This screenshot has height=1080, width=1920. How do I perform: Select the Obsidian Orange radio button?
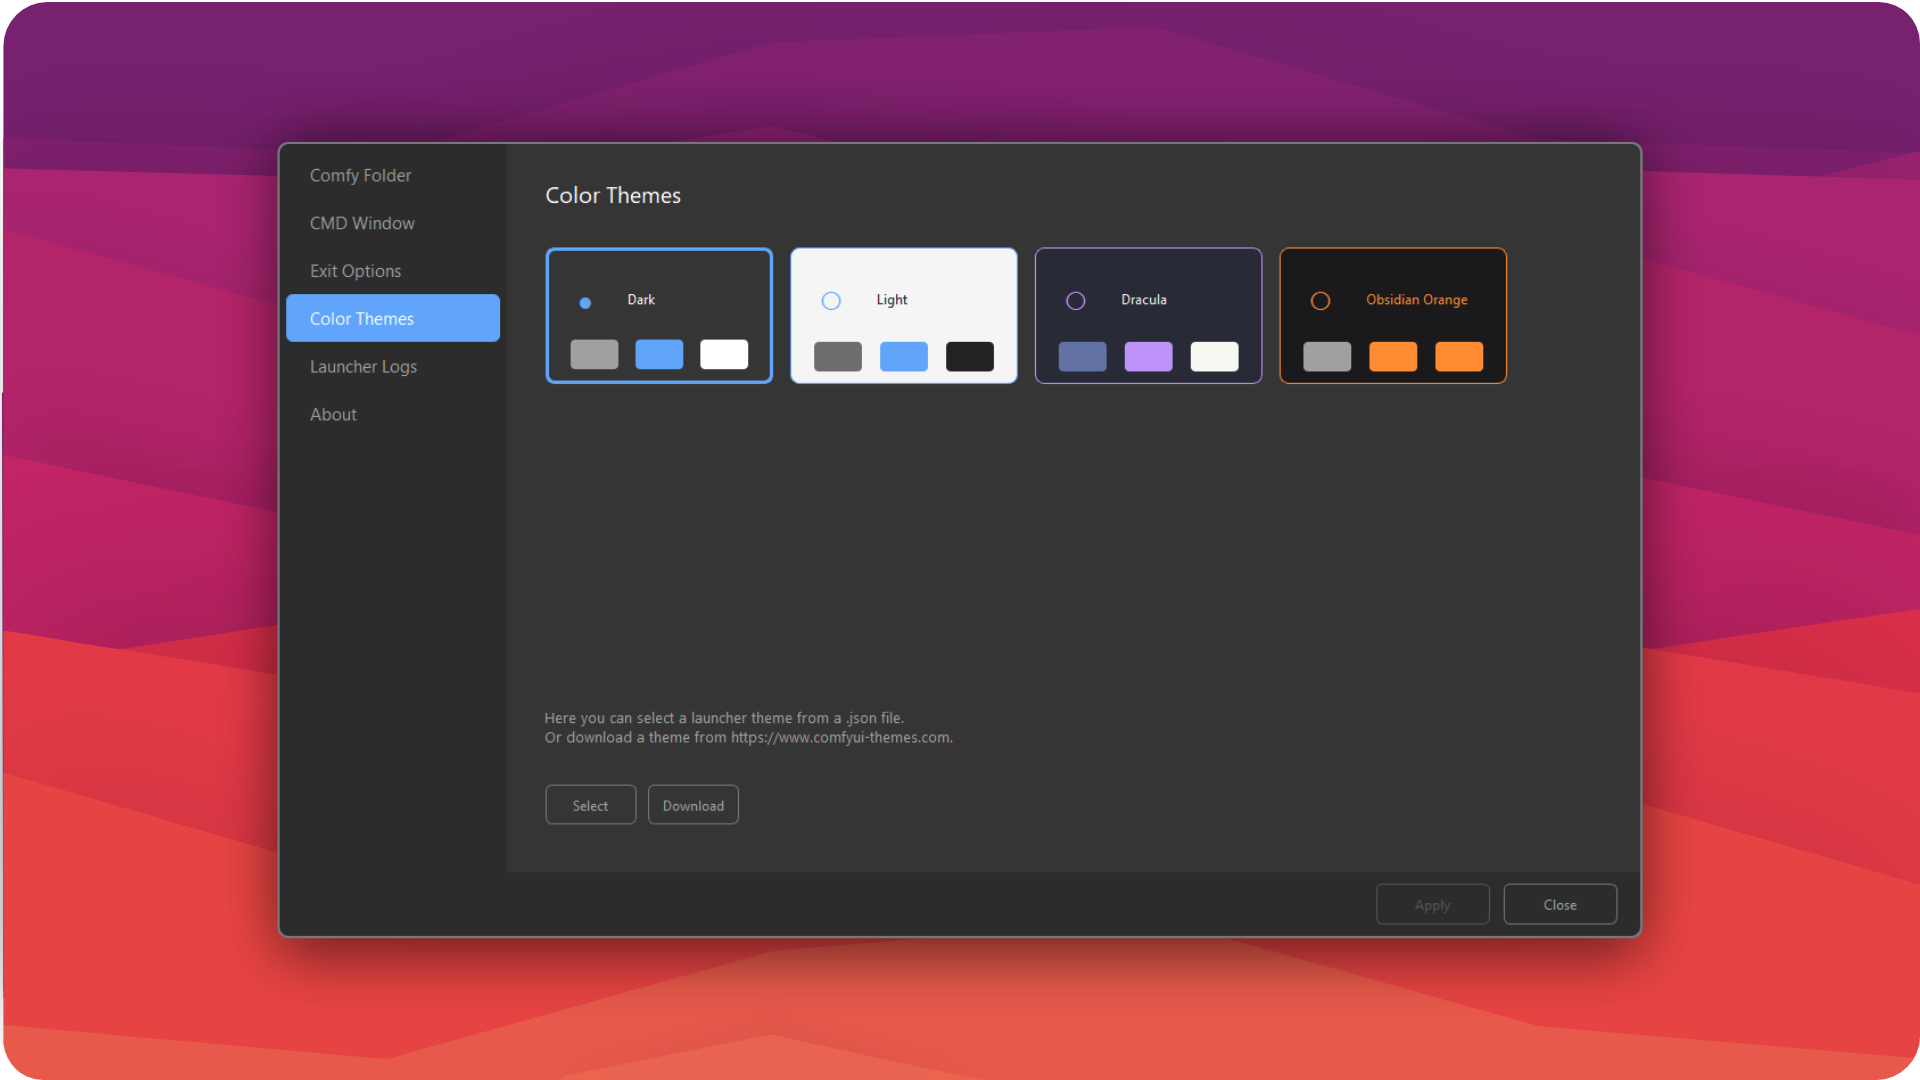click(1320, 301)
